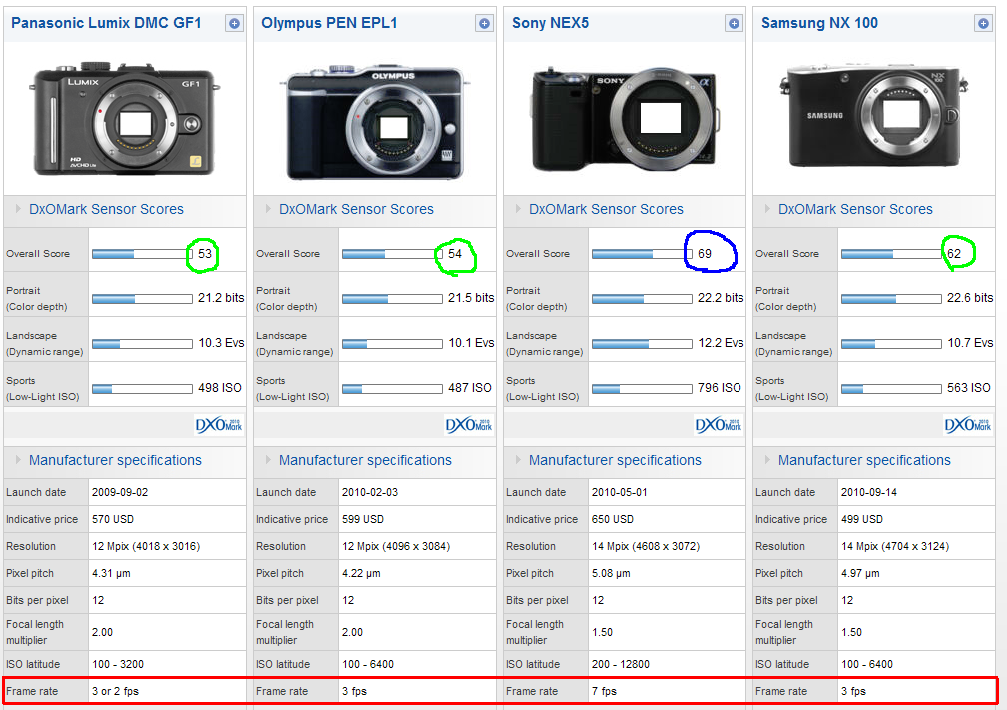
Task: Click the '487 ISO' Sports value
Action: [x=470, y=388]
